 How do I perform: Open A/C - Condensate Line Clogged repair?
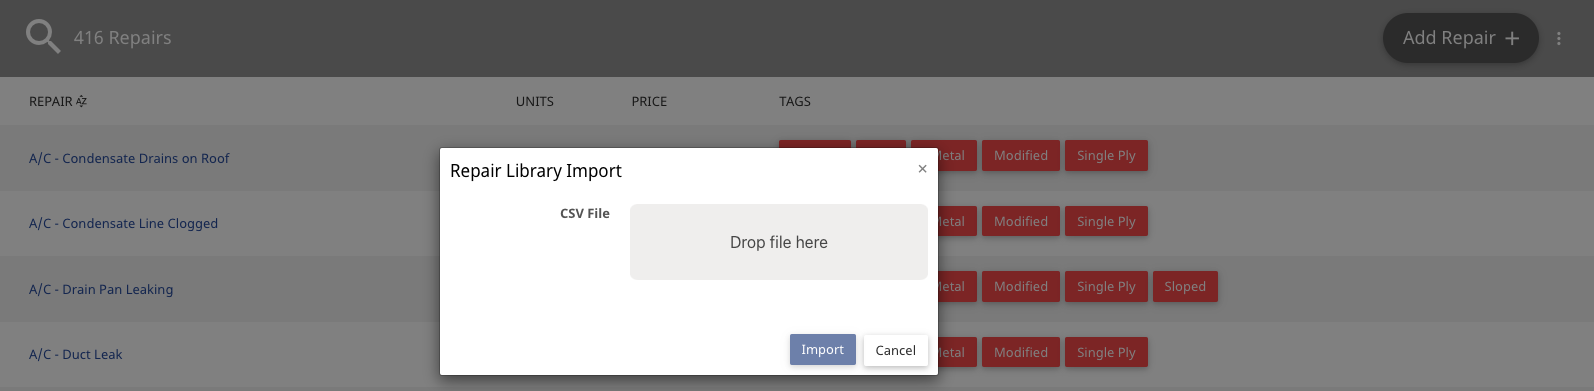(123, 223)
